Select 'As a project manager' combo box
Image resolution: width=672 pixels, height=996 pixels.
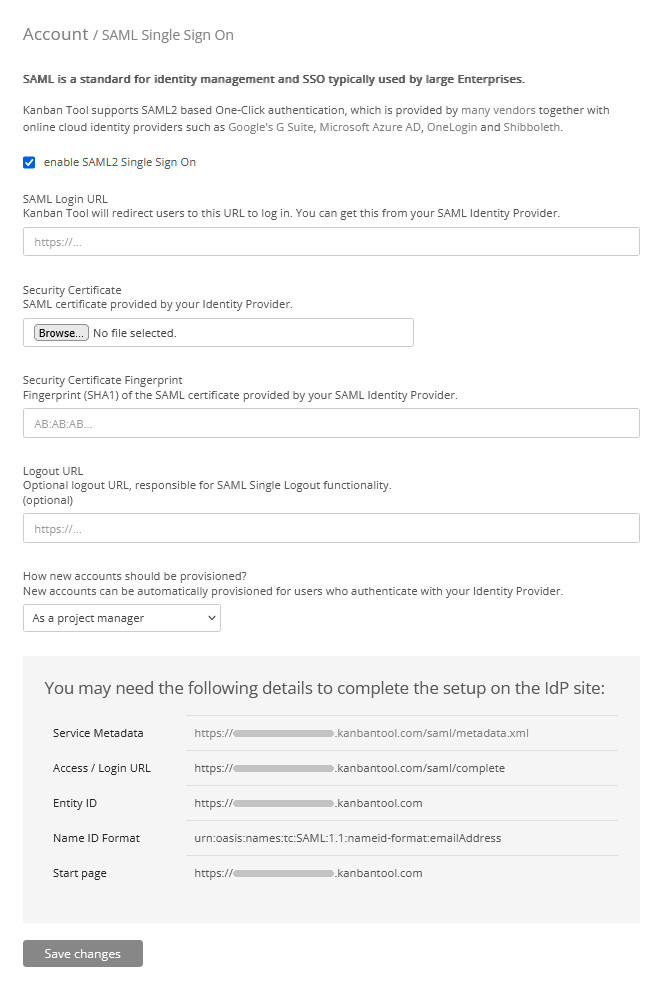120,617
